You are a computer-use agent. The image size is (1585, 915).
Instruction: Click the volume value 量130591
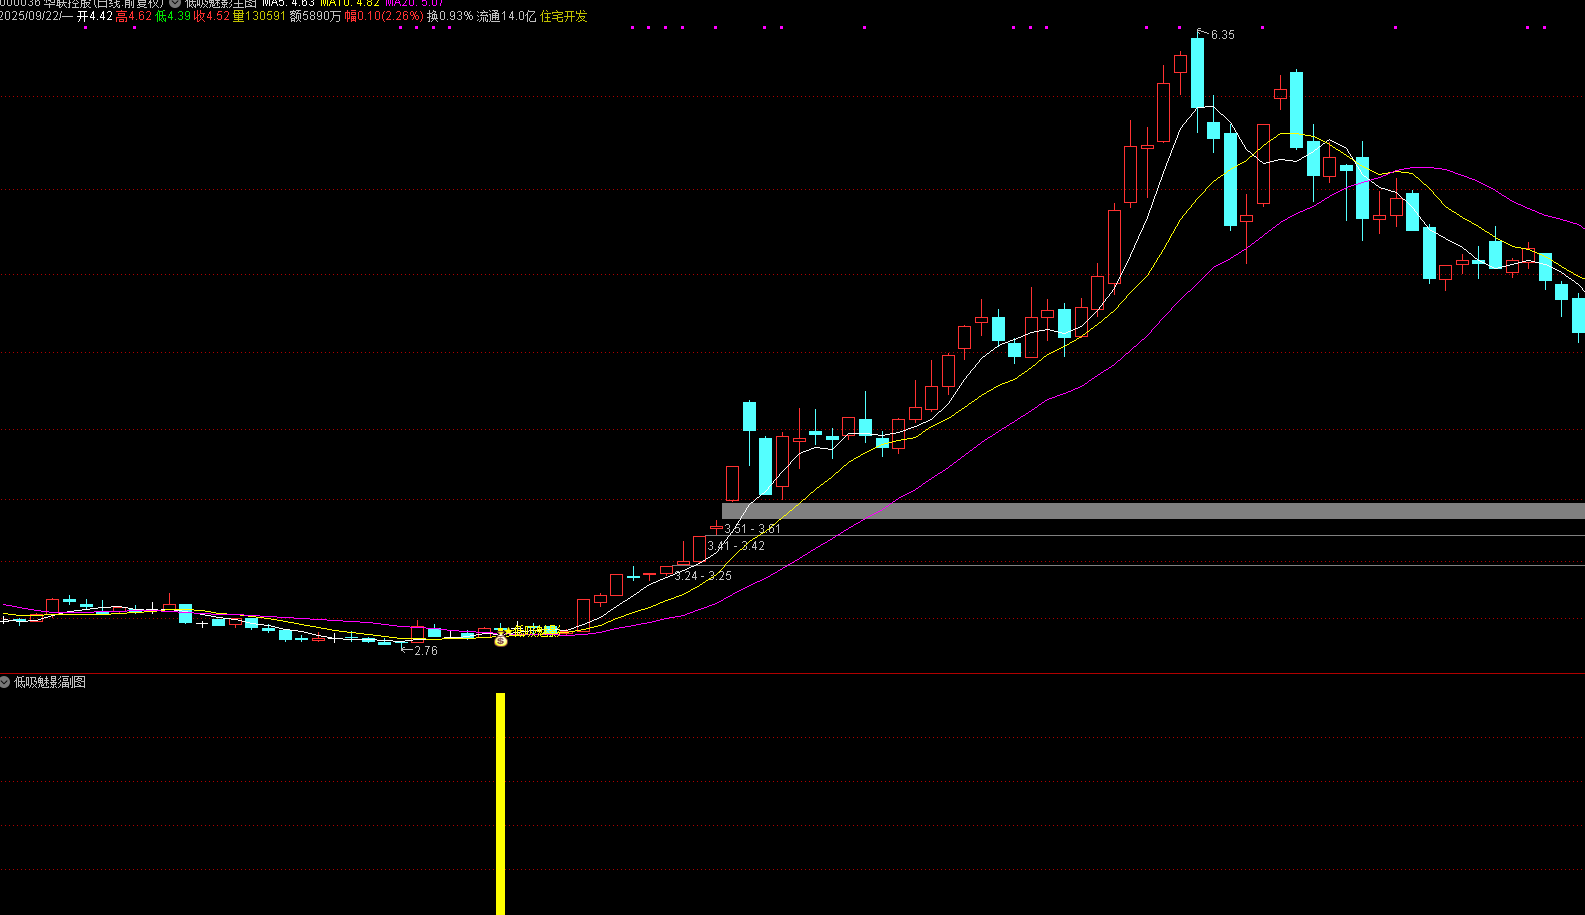point(259,17)
